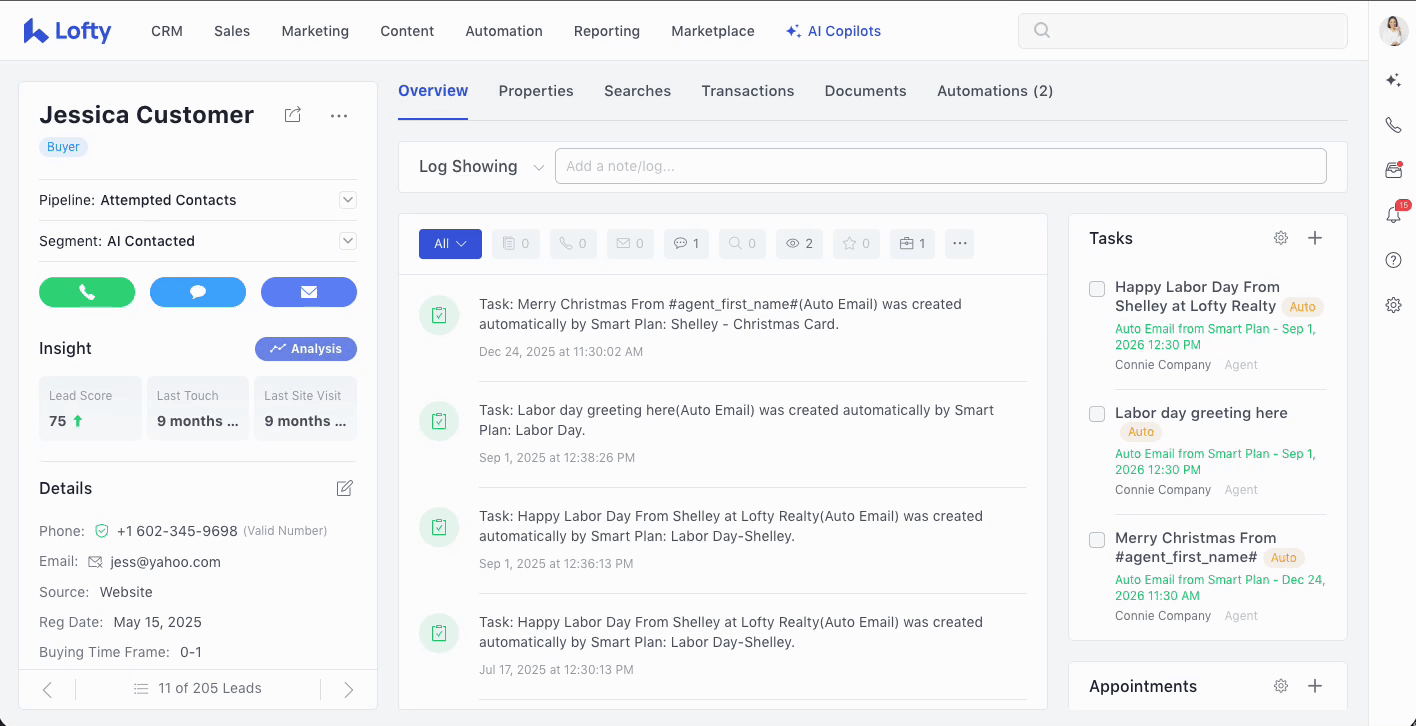Click the purple email button
The image size is (1416, 726).
tap(308, 292)
